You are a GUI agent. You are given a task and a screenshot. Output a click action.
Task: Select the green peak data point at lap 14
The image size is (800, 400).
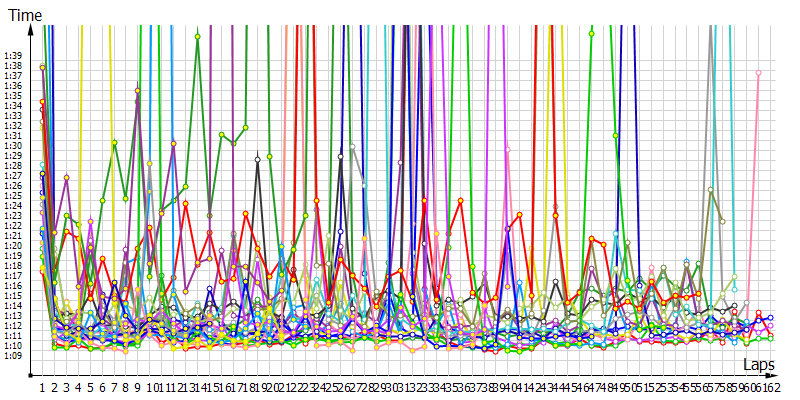[198, 37]
